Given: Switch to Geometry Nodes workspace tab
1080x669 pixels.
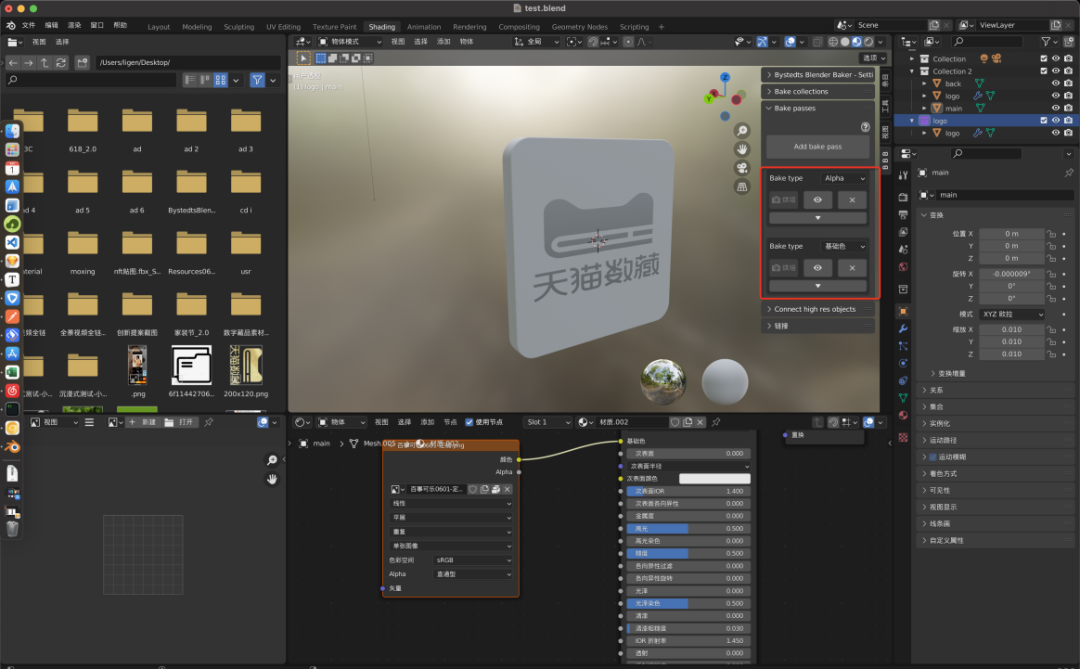Looking at the screenshot, I should 579,27.
